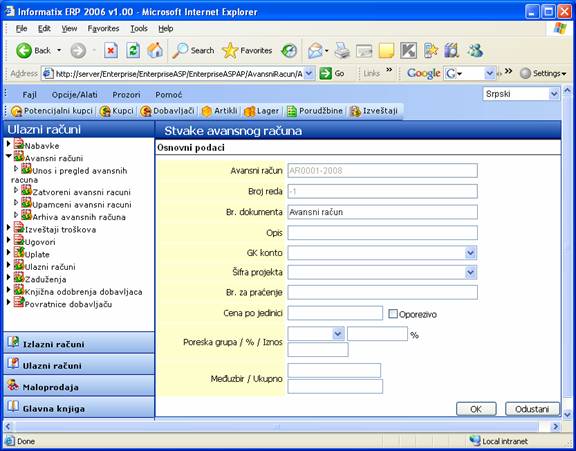Image resolution: width=576 pixels, height=451 pixels.
Task: Open the address bar URL dropdown
Action: point(309,73)
